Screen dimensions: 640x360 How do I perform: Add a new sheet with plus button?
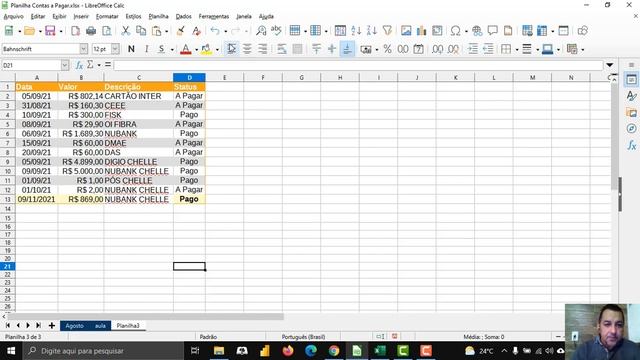pos(52,325)
